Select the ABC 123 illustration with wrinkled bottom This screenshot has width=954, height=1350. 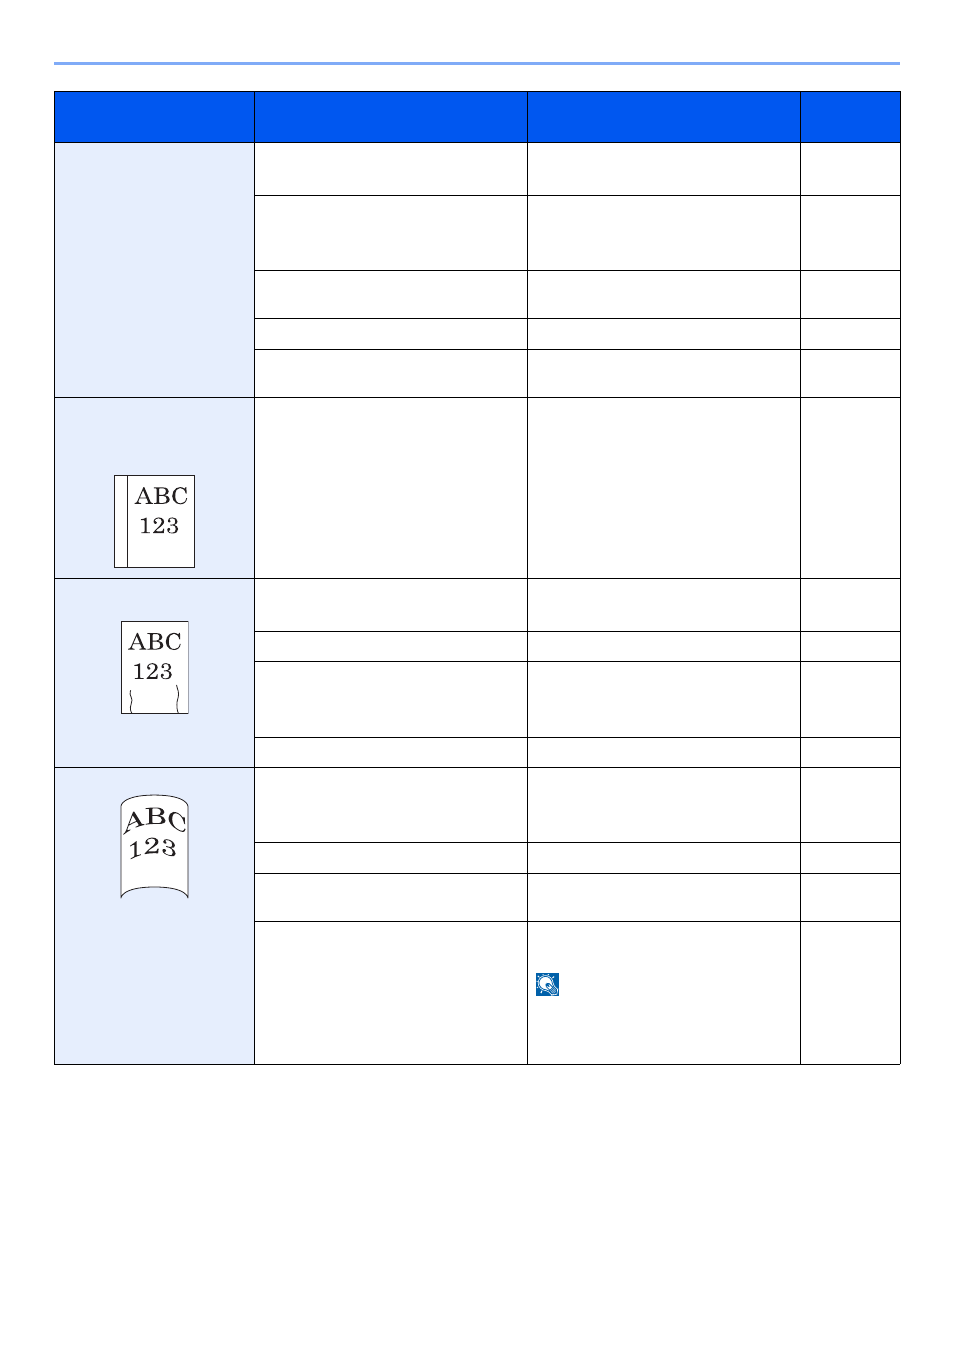tap(155, 667)
